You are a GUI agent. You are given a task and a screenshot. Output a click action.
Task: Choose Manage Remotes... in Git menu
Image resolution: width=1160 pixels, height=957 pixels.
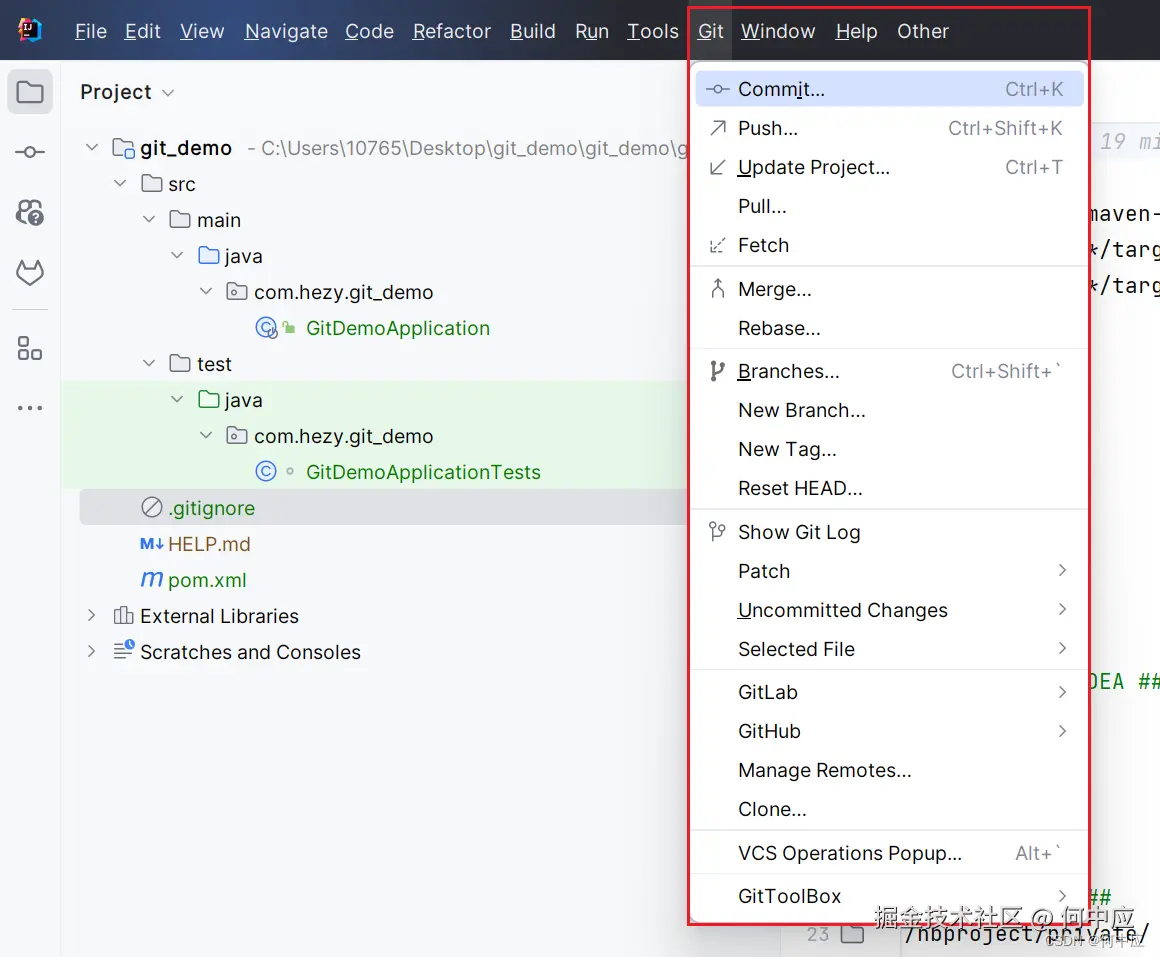[888, 771]
